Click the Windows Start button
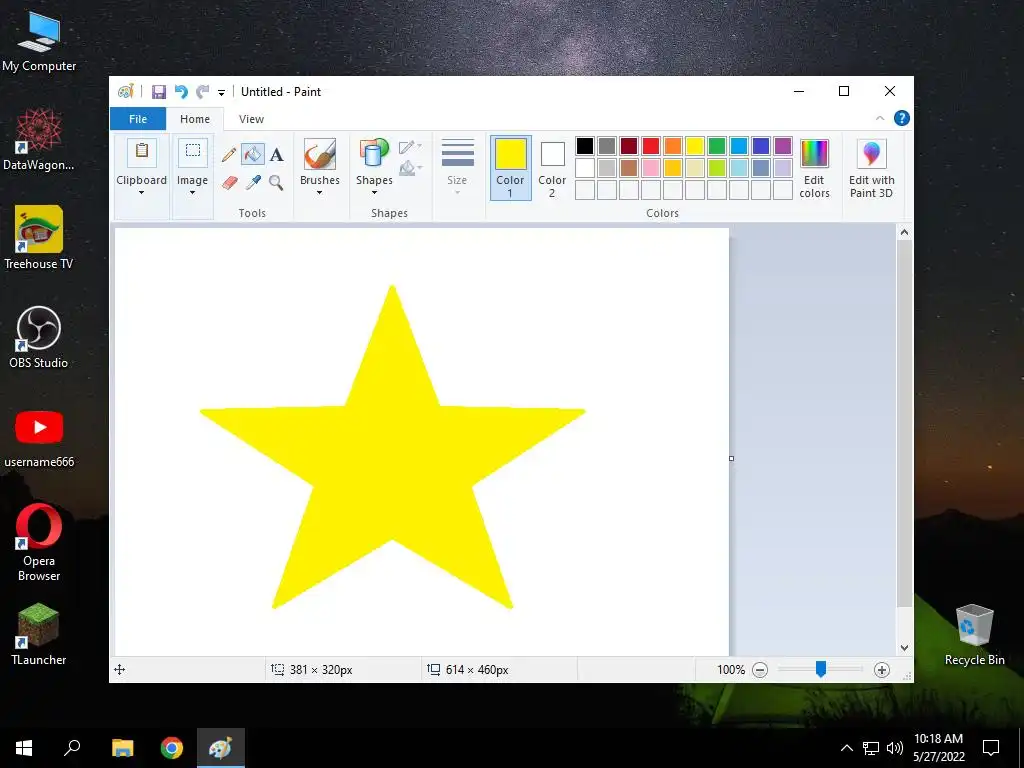The image size is (1024, 768). pyautogui.click(x=24, y=748)
